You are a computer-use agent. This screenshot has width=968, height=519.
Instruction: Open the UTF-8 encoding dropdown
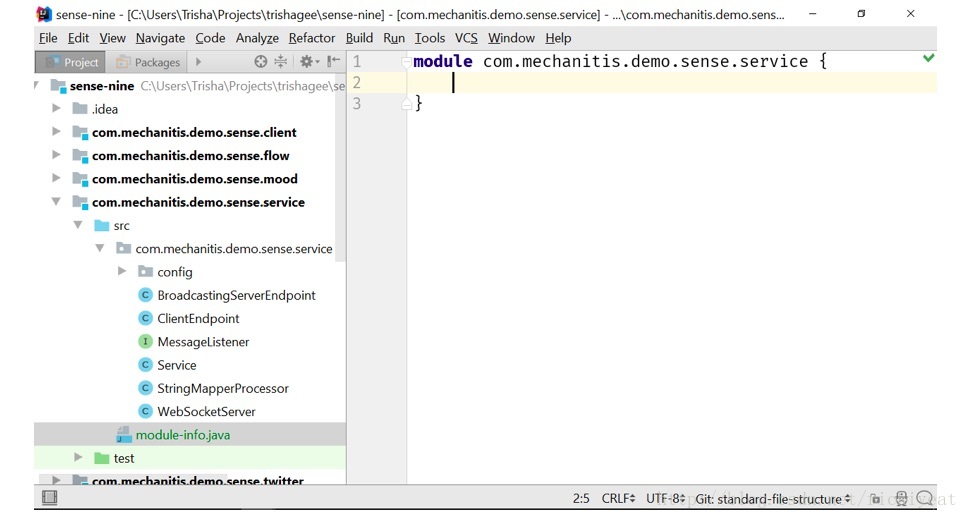(x=665, y=499)
